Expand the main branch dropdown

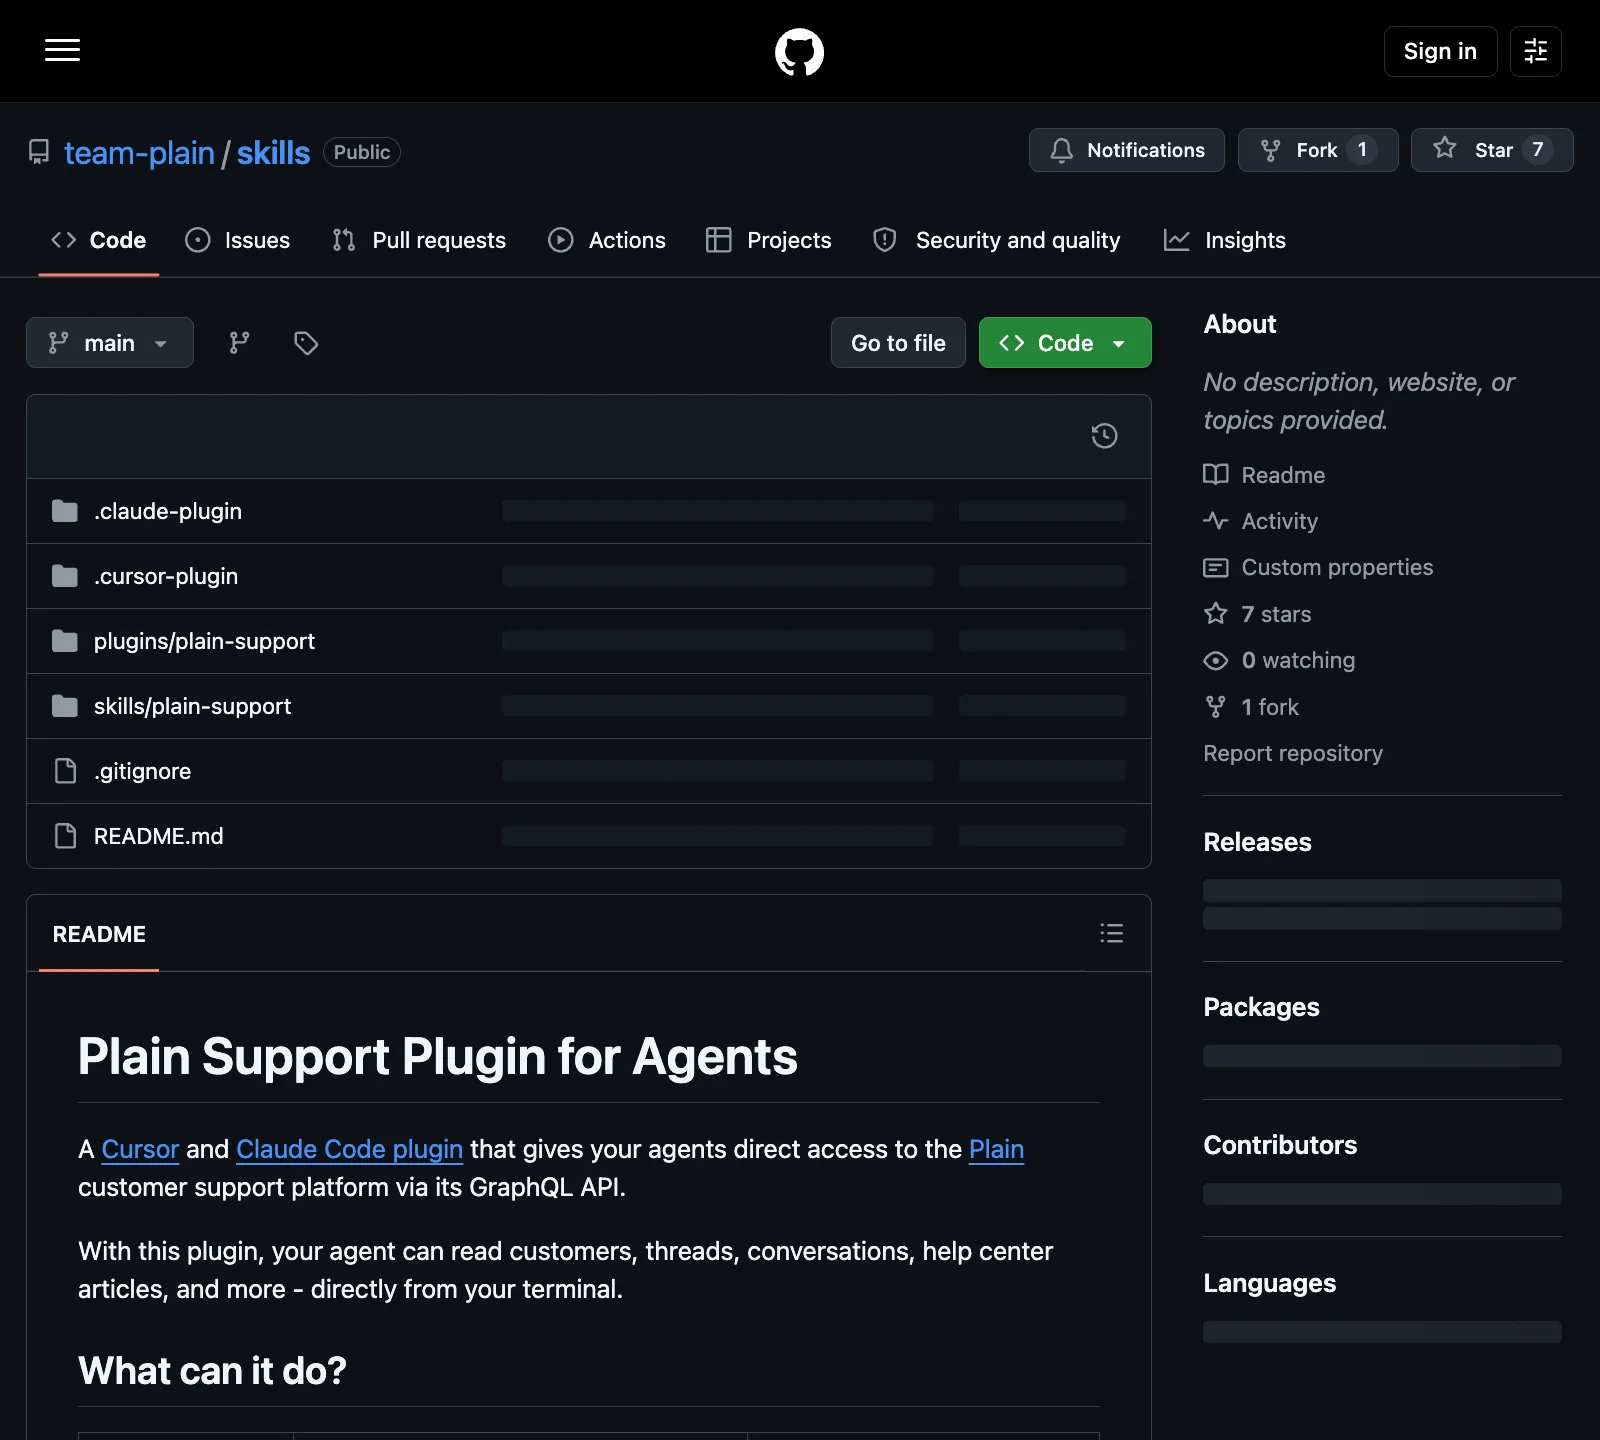click(x=110, y=343)
